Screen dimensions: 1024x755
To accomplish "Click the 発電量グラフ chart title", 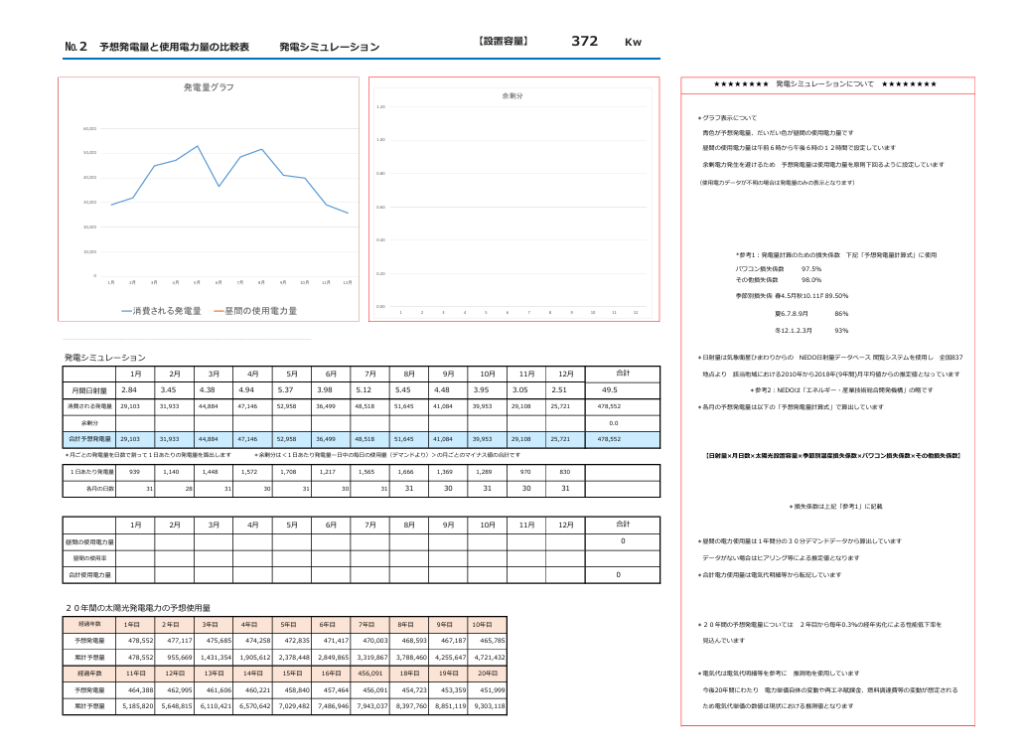I will click(209, 88).
